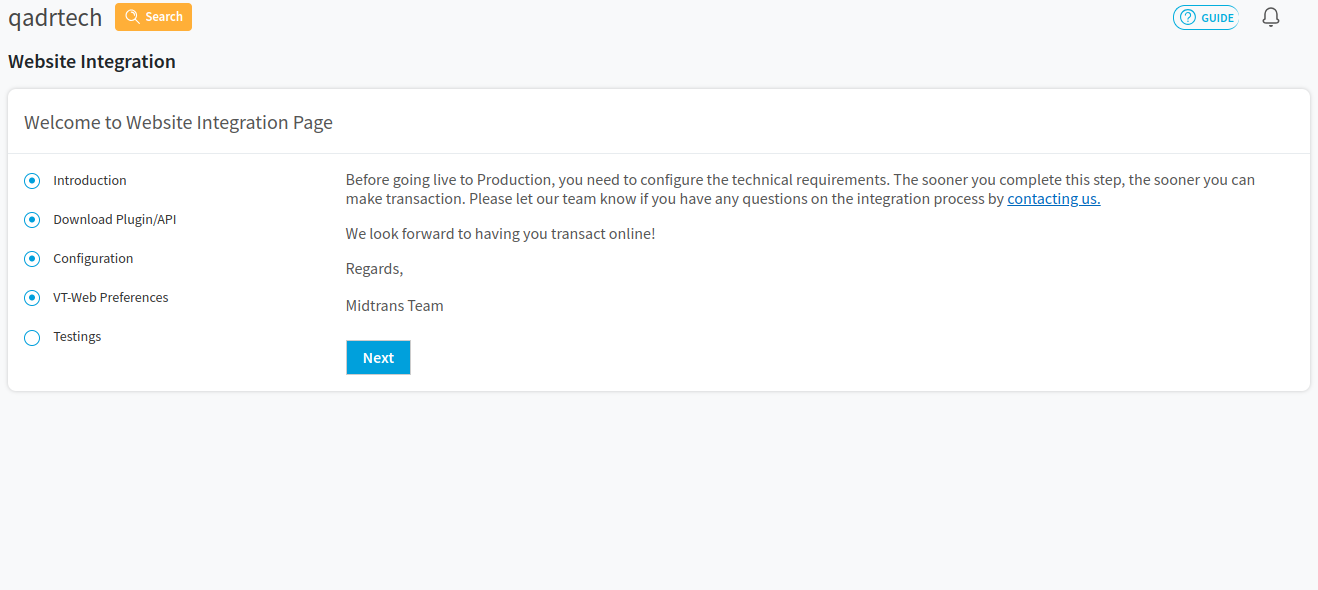Click the orange Search button label

point(164,17)
